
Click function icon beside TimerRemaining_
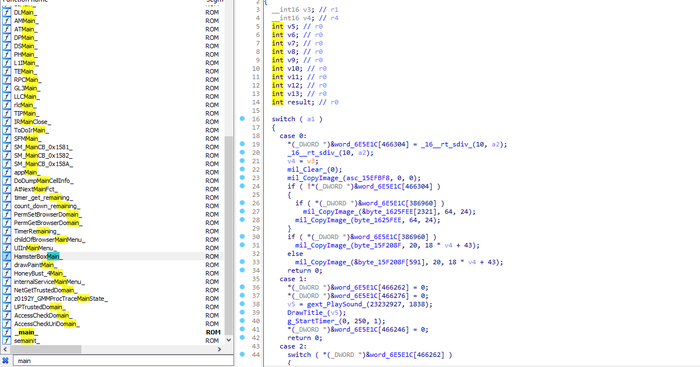pyautogui.click(x=7, y=231)
